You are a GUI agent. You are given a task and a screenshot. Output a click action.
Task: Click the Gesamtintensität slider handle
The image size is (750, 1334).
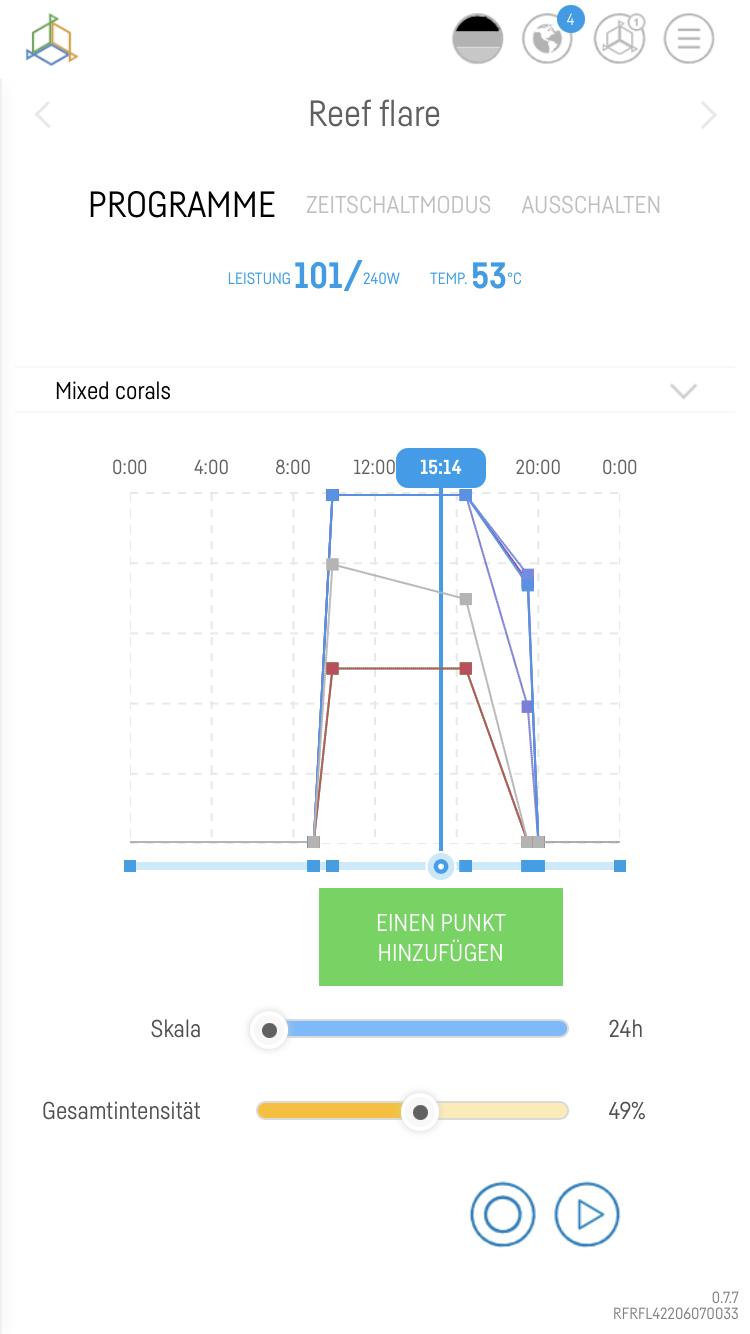pyautogui.click(x=421, y=1111)
